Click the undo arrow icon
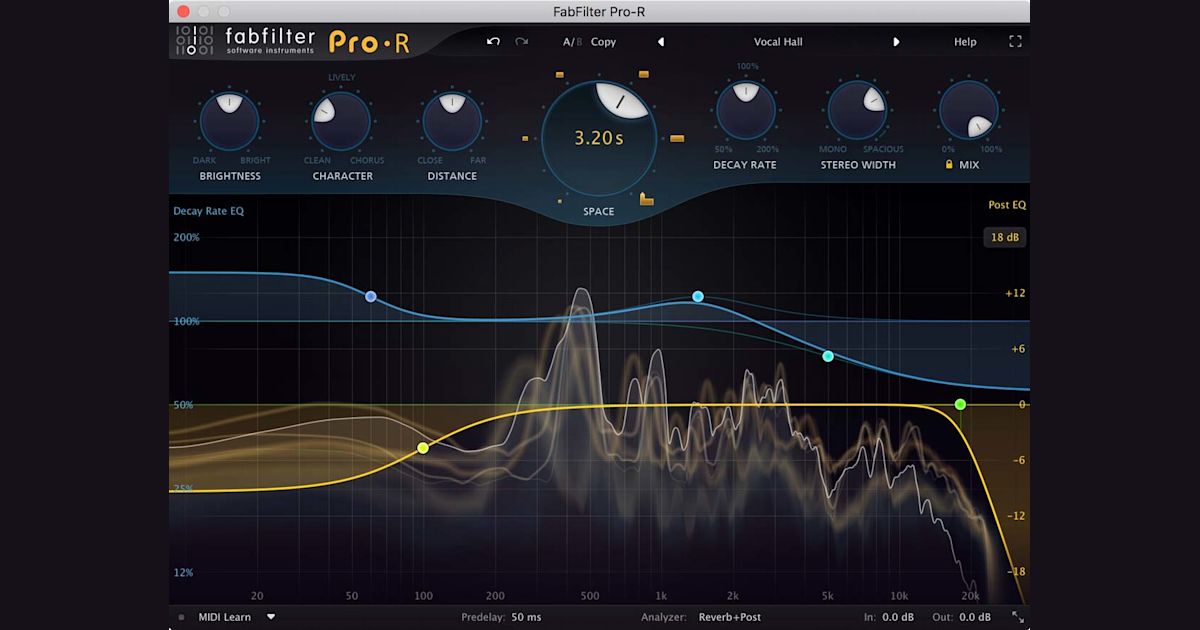Image resolution: width=1200 pixels, height=630 pixels. 493,41
